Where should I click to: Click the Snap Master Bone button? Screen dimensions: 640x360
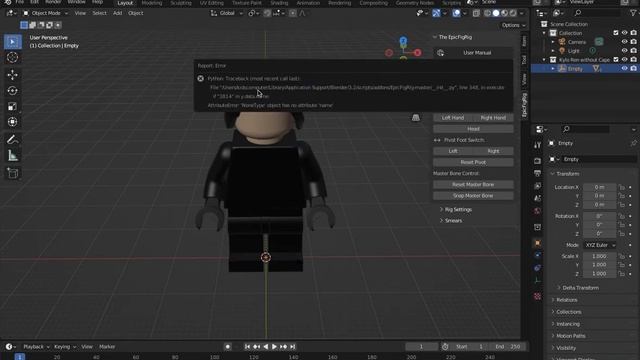tap(473, 196)
